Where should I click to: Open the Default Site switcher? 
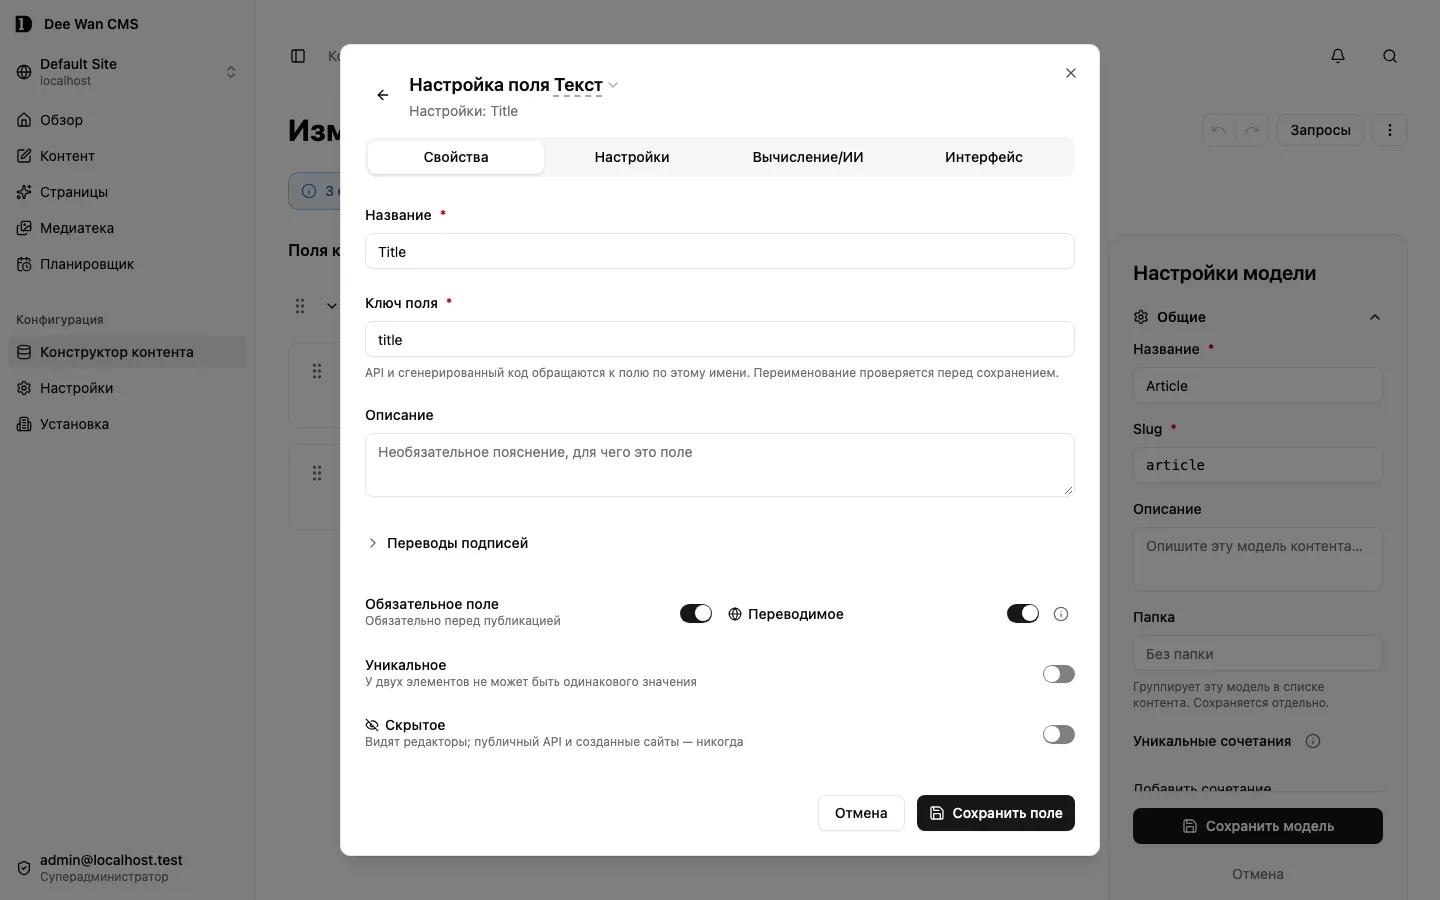point(127,72)
